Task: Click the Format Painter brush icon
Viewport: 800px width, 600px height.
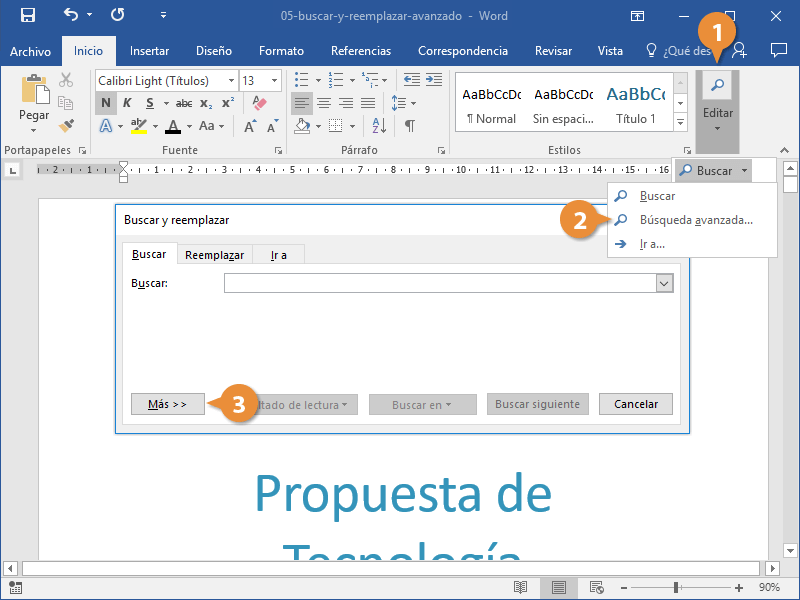Action: (66, 125)
